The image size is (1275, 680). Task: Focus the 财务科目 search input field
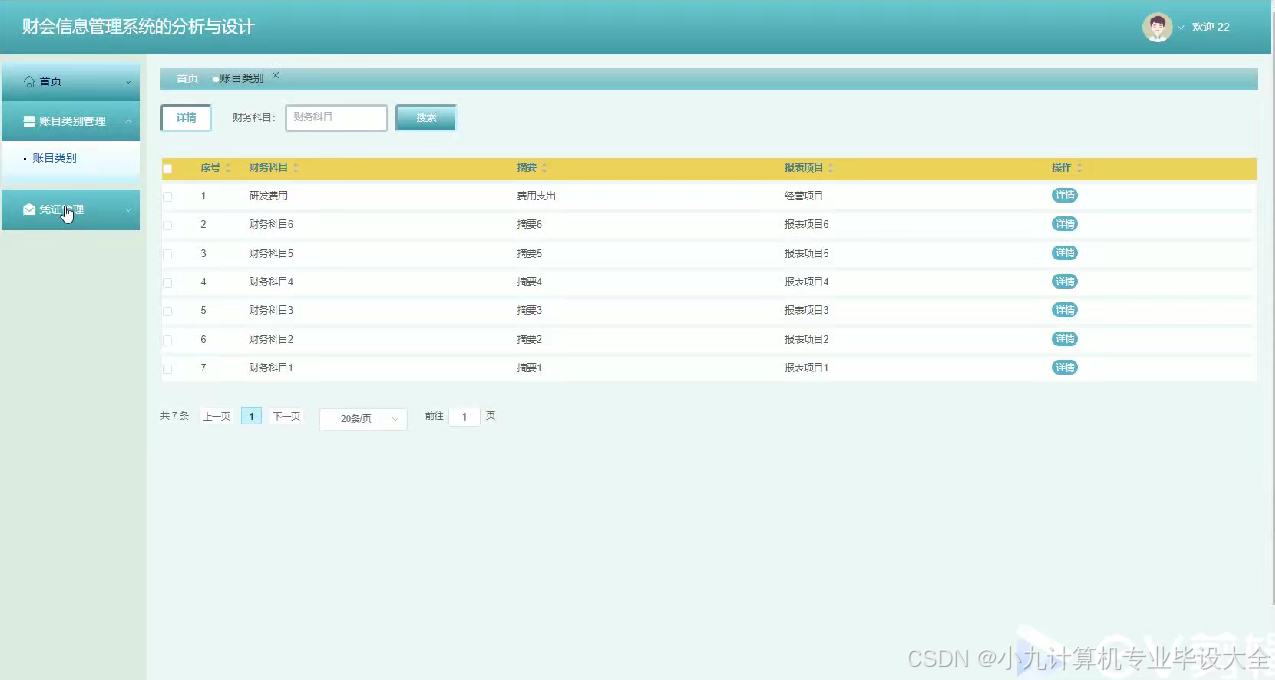click(x=336, y=117)
